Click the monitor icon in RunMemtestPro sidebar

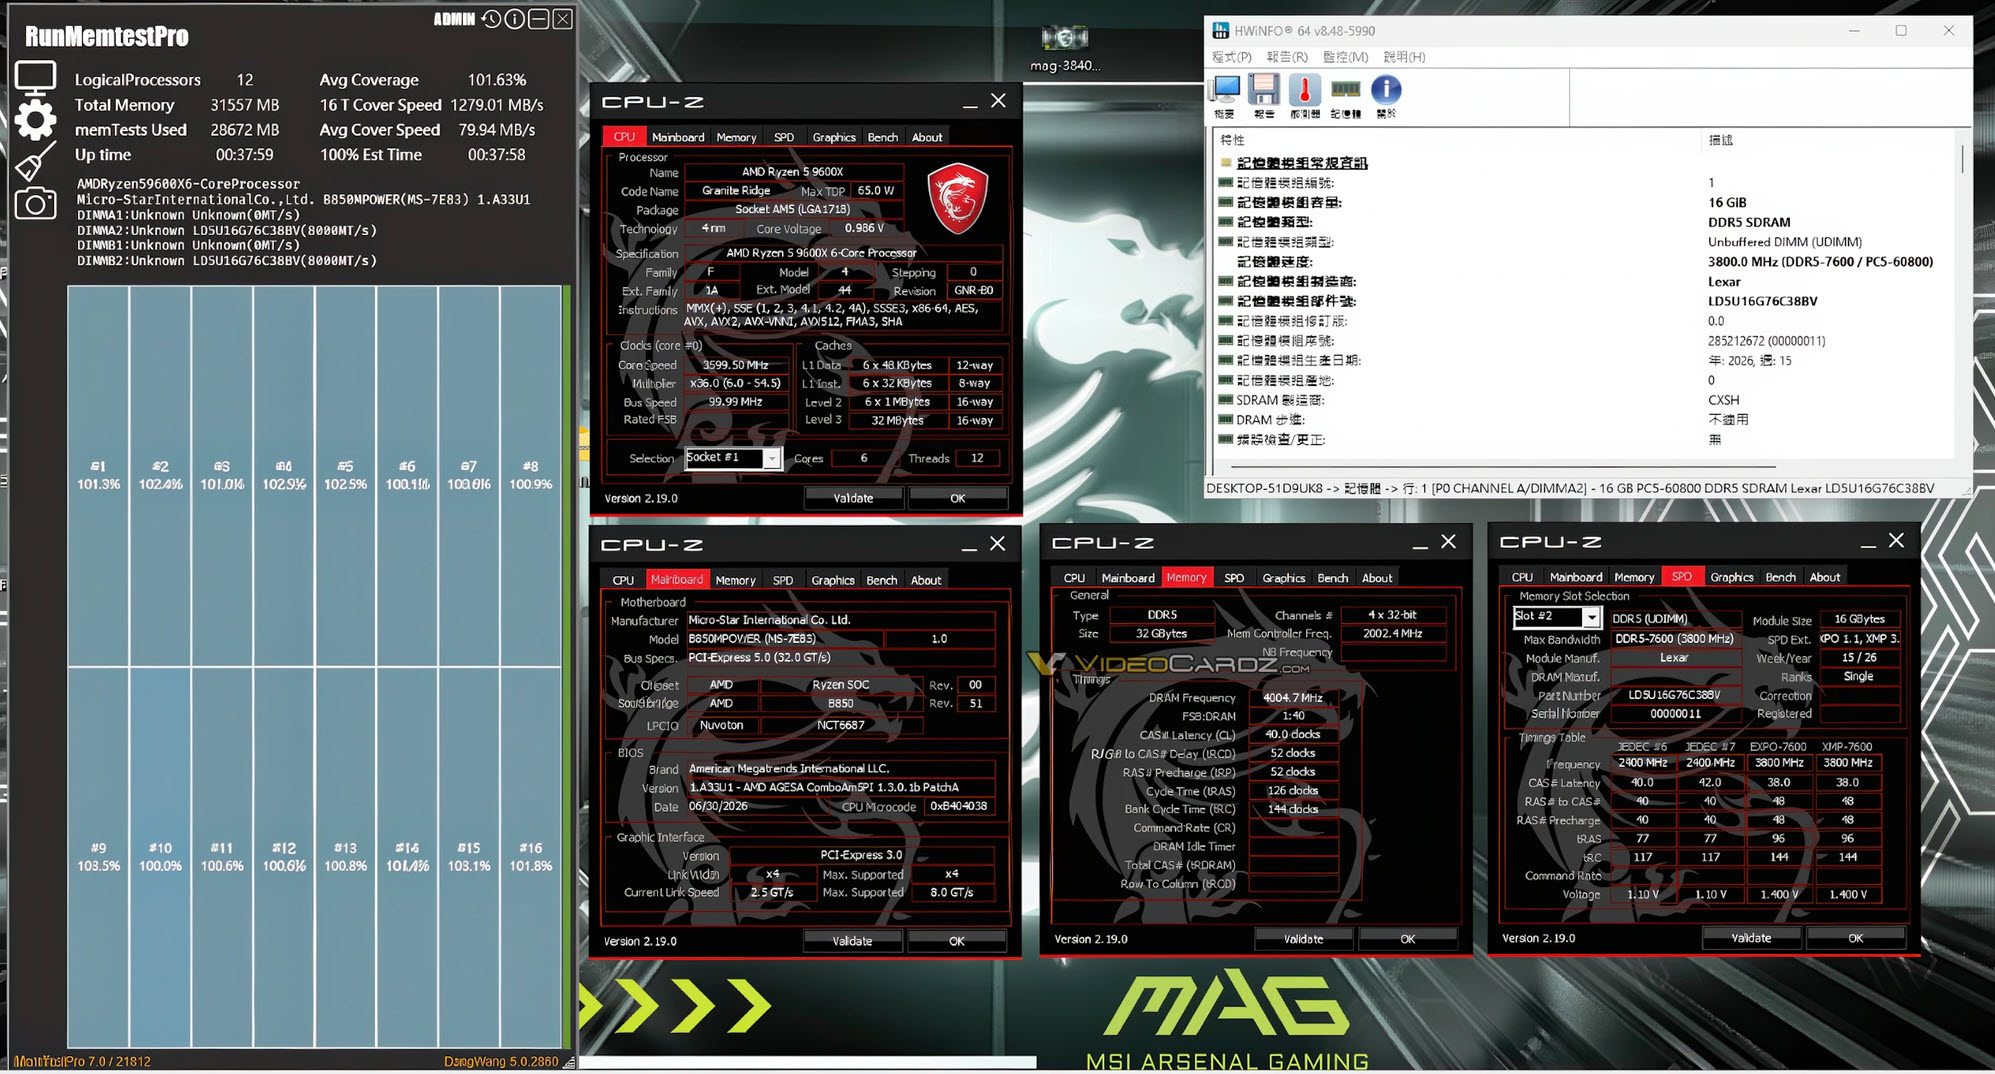35,78
